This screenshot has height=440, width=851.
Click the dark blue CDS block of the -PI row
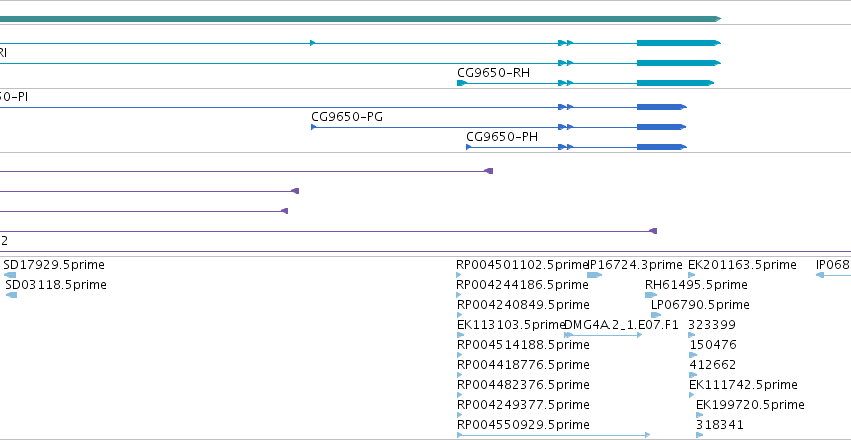(662, 107)
